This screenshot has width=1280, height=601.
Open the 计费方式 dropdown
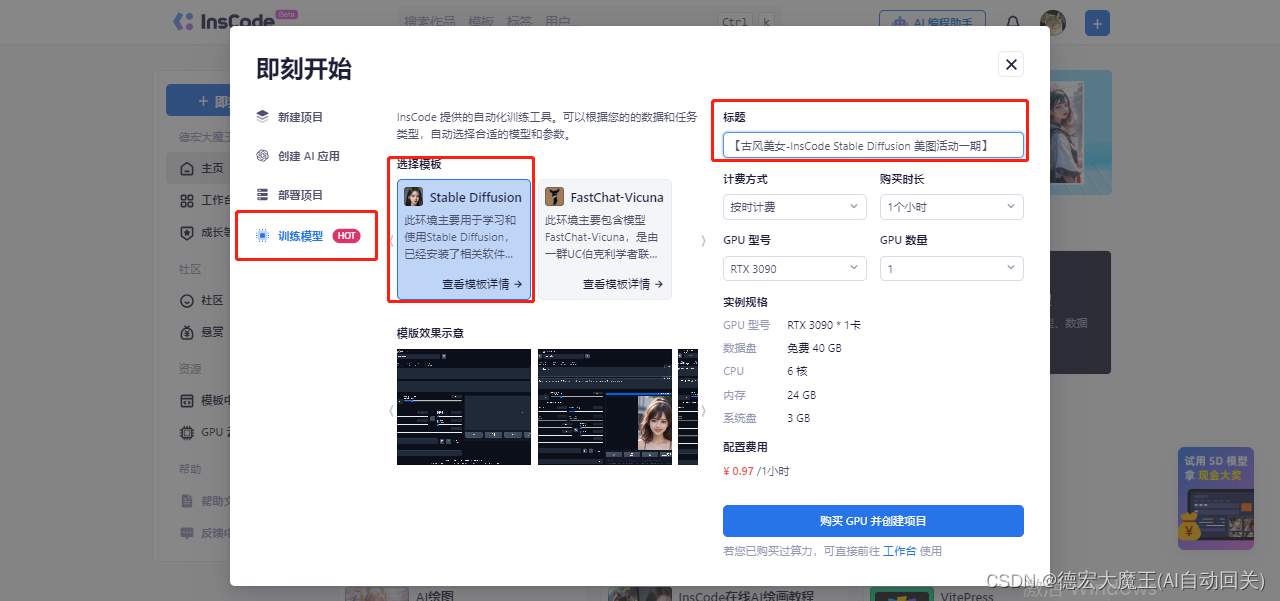794,207
